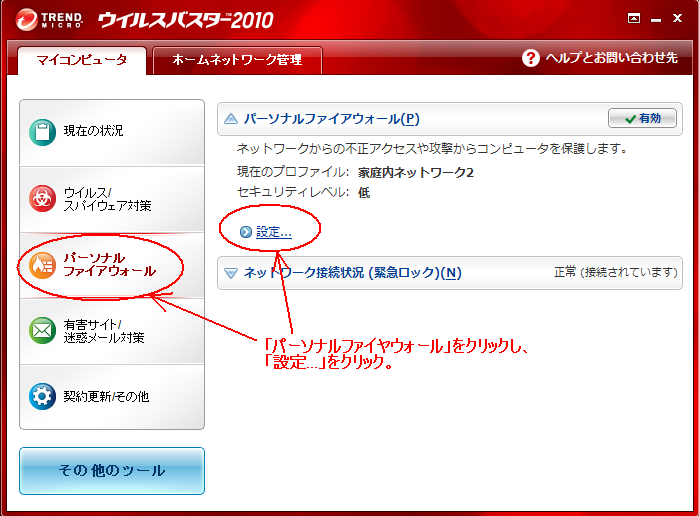699x516 pixels.
Task: Expand the ネットワーク接続状況 section triangle
Action: point(231,273)
